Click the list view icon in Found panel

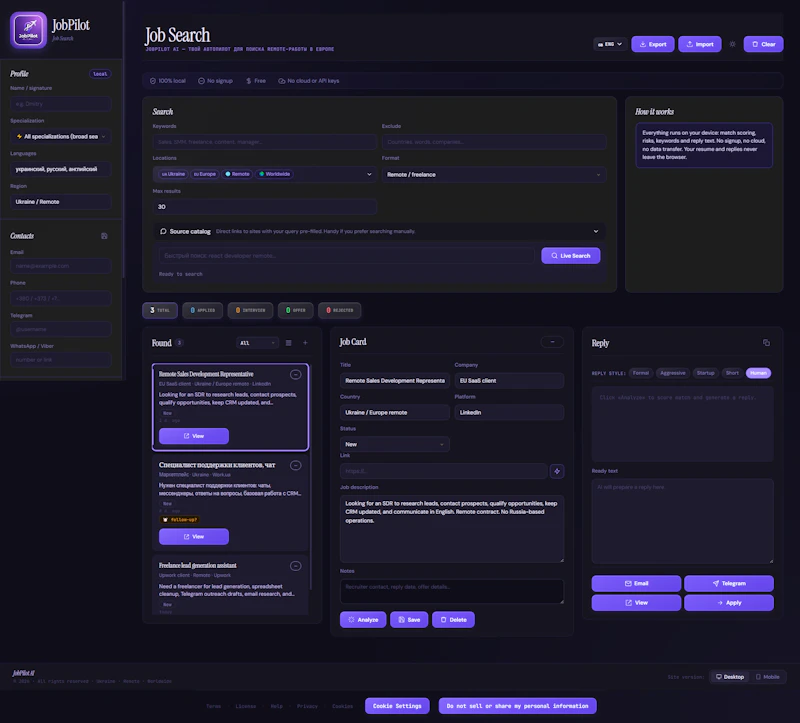(x=289, y=343)
